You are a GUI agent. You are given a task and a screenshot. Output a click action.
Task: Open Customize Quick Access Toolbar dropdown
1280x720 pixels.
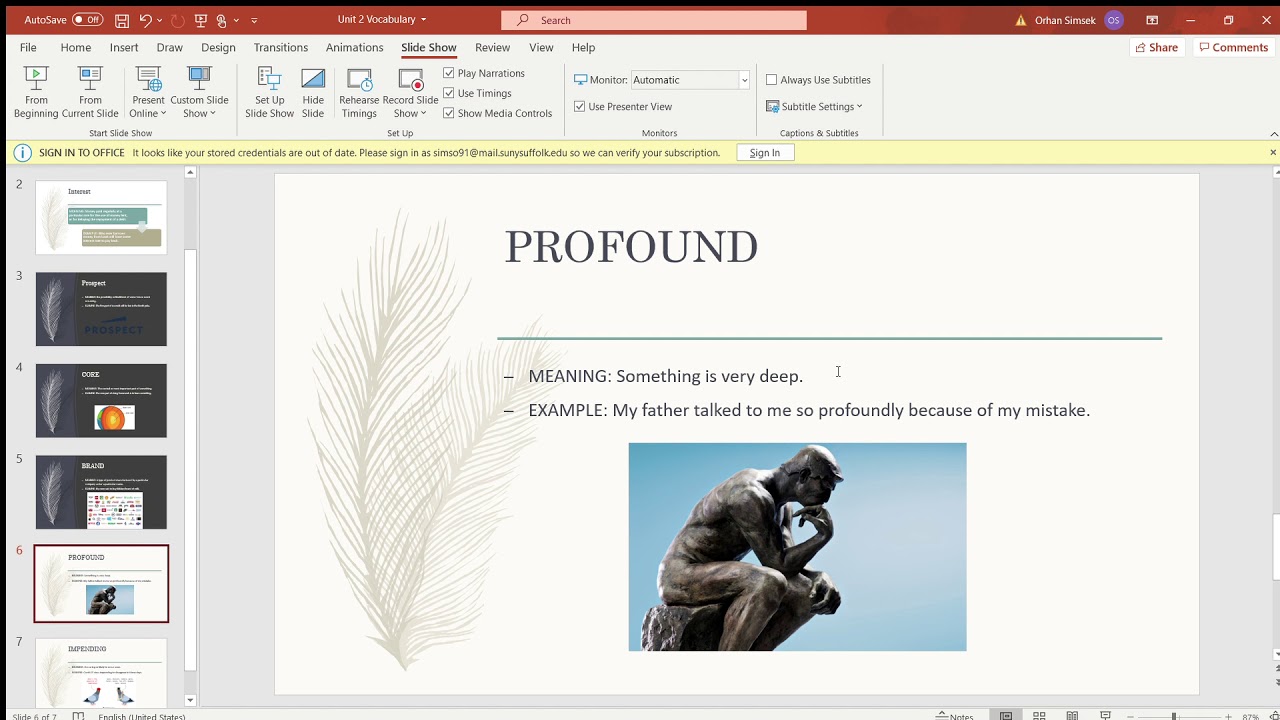(x=254, y=20)
